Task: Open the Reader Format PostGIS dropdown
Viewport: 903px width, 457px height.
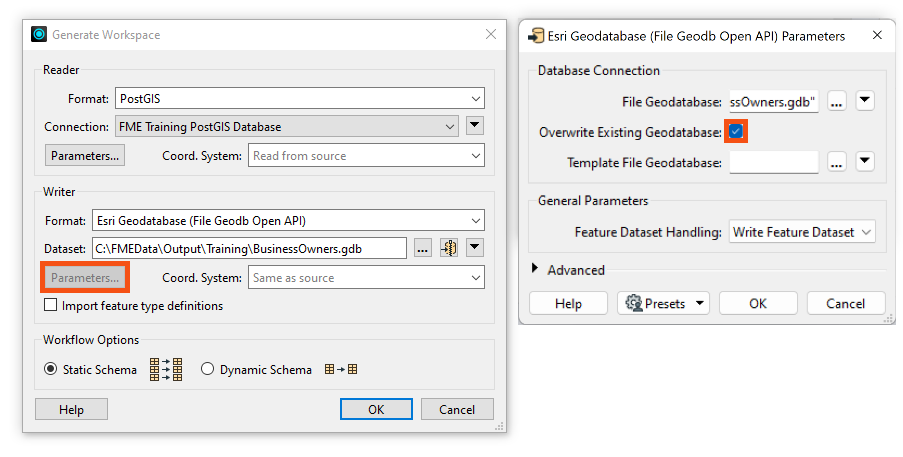Action: click(x=300, y=98)
